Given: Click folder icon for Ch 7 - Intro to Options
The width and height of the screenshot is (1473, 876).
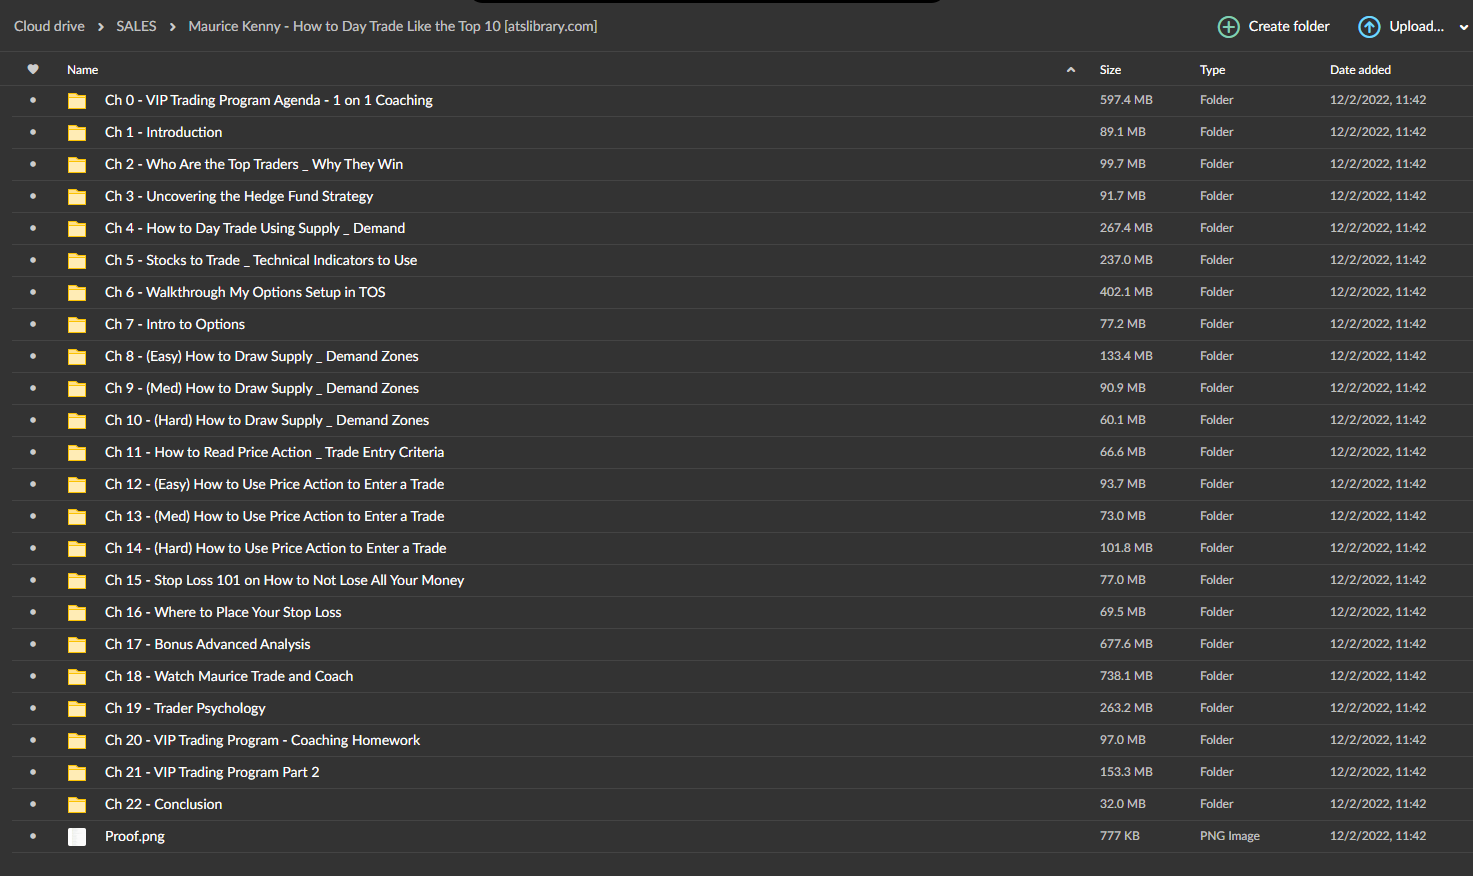Looking at the screenshot, I should 77,325.
